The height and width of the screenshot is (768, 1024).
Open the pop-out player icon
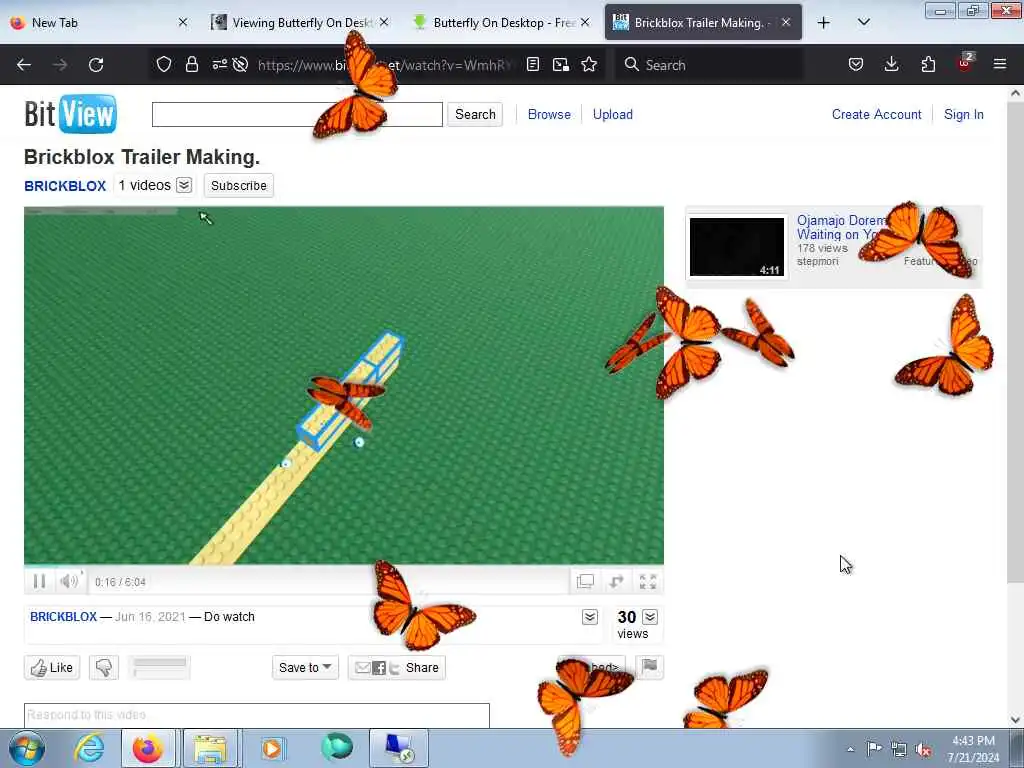[x=585, y=581]
